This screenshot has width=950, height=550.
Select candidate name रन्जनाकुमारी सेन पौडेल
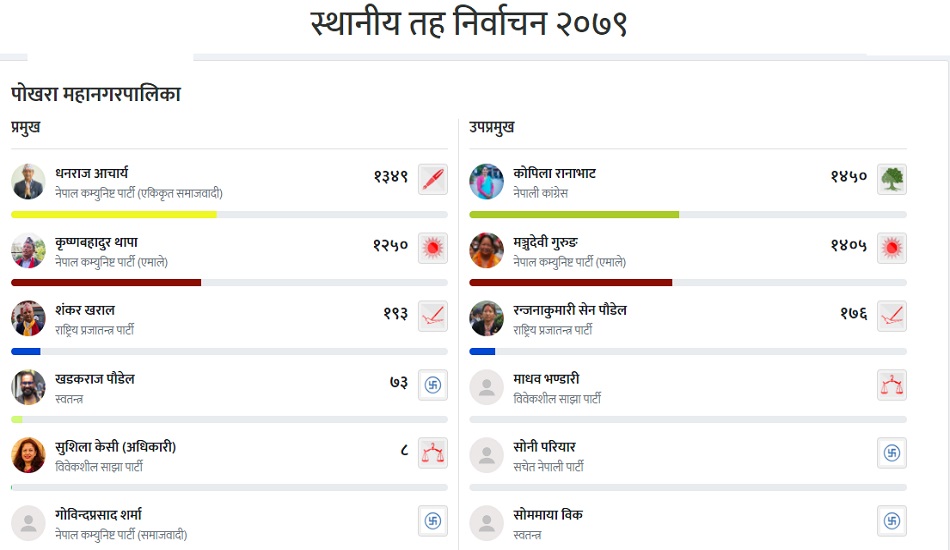point(569,310)
